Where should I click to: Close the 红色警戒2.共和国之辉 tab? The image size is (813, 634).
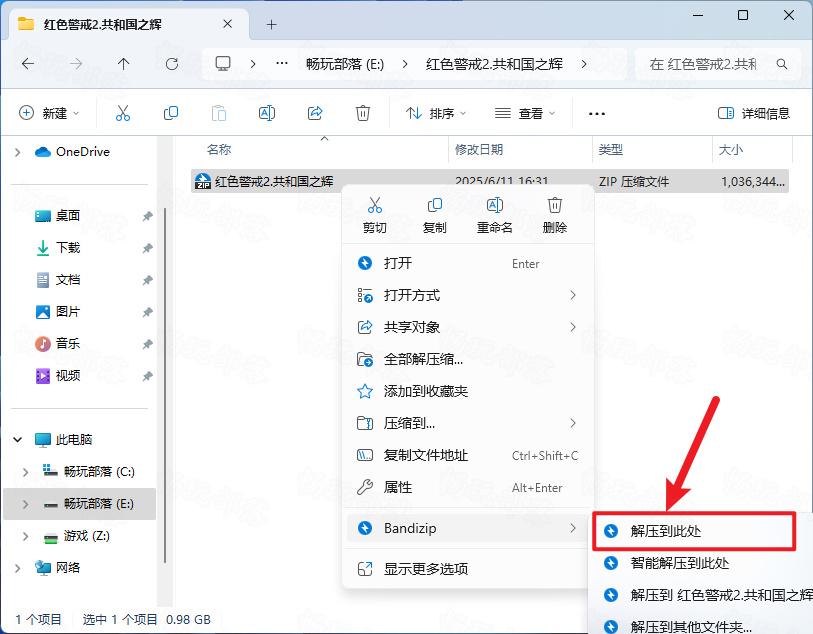coord(227,24)
